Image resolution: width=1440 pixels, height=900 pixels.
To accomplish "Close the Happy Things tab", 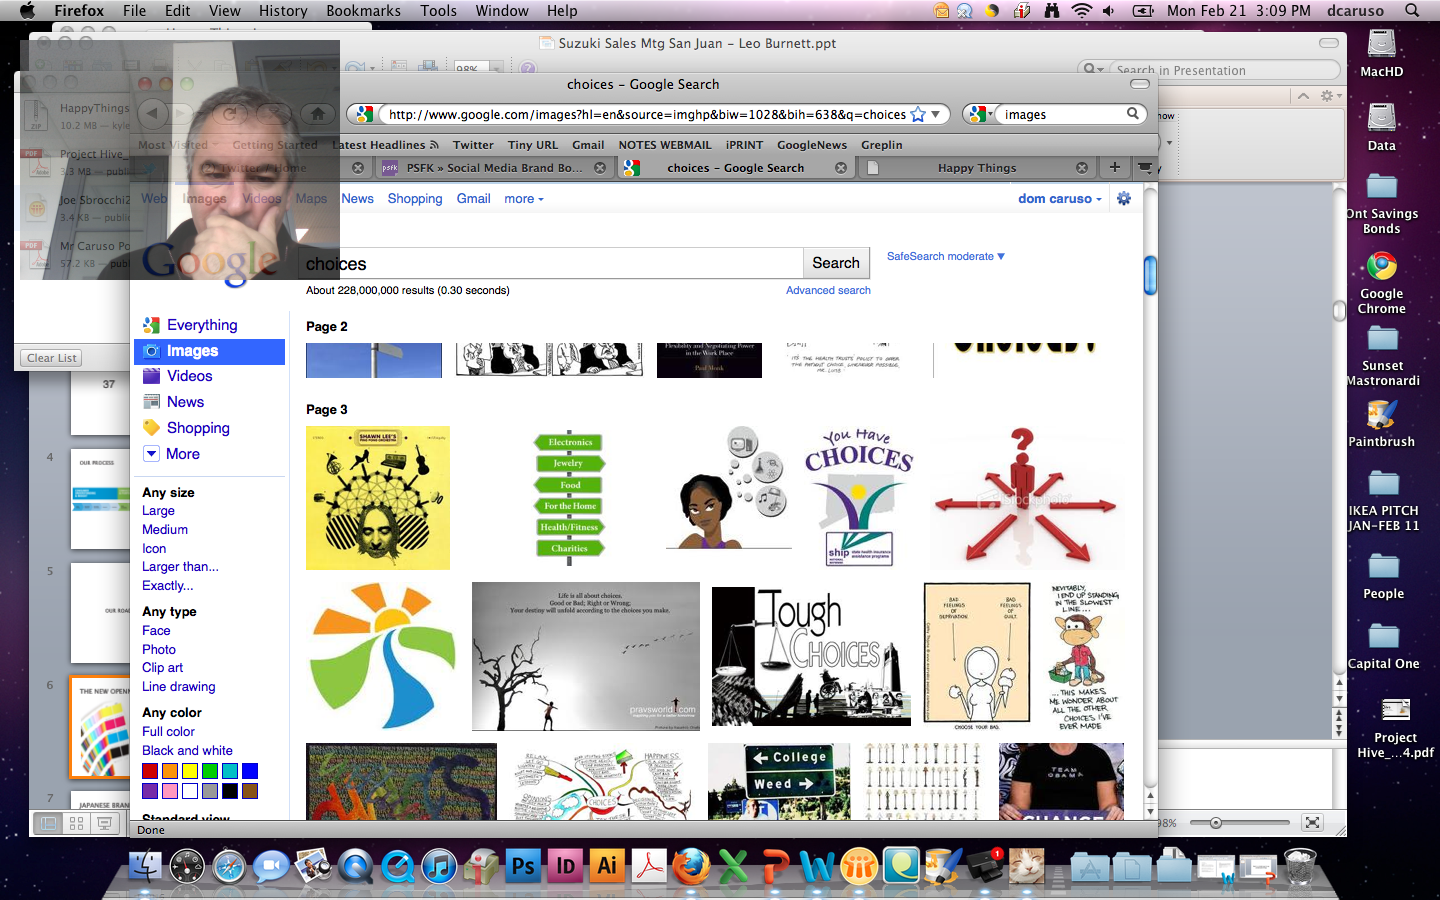I will 1082,168.
